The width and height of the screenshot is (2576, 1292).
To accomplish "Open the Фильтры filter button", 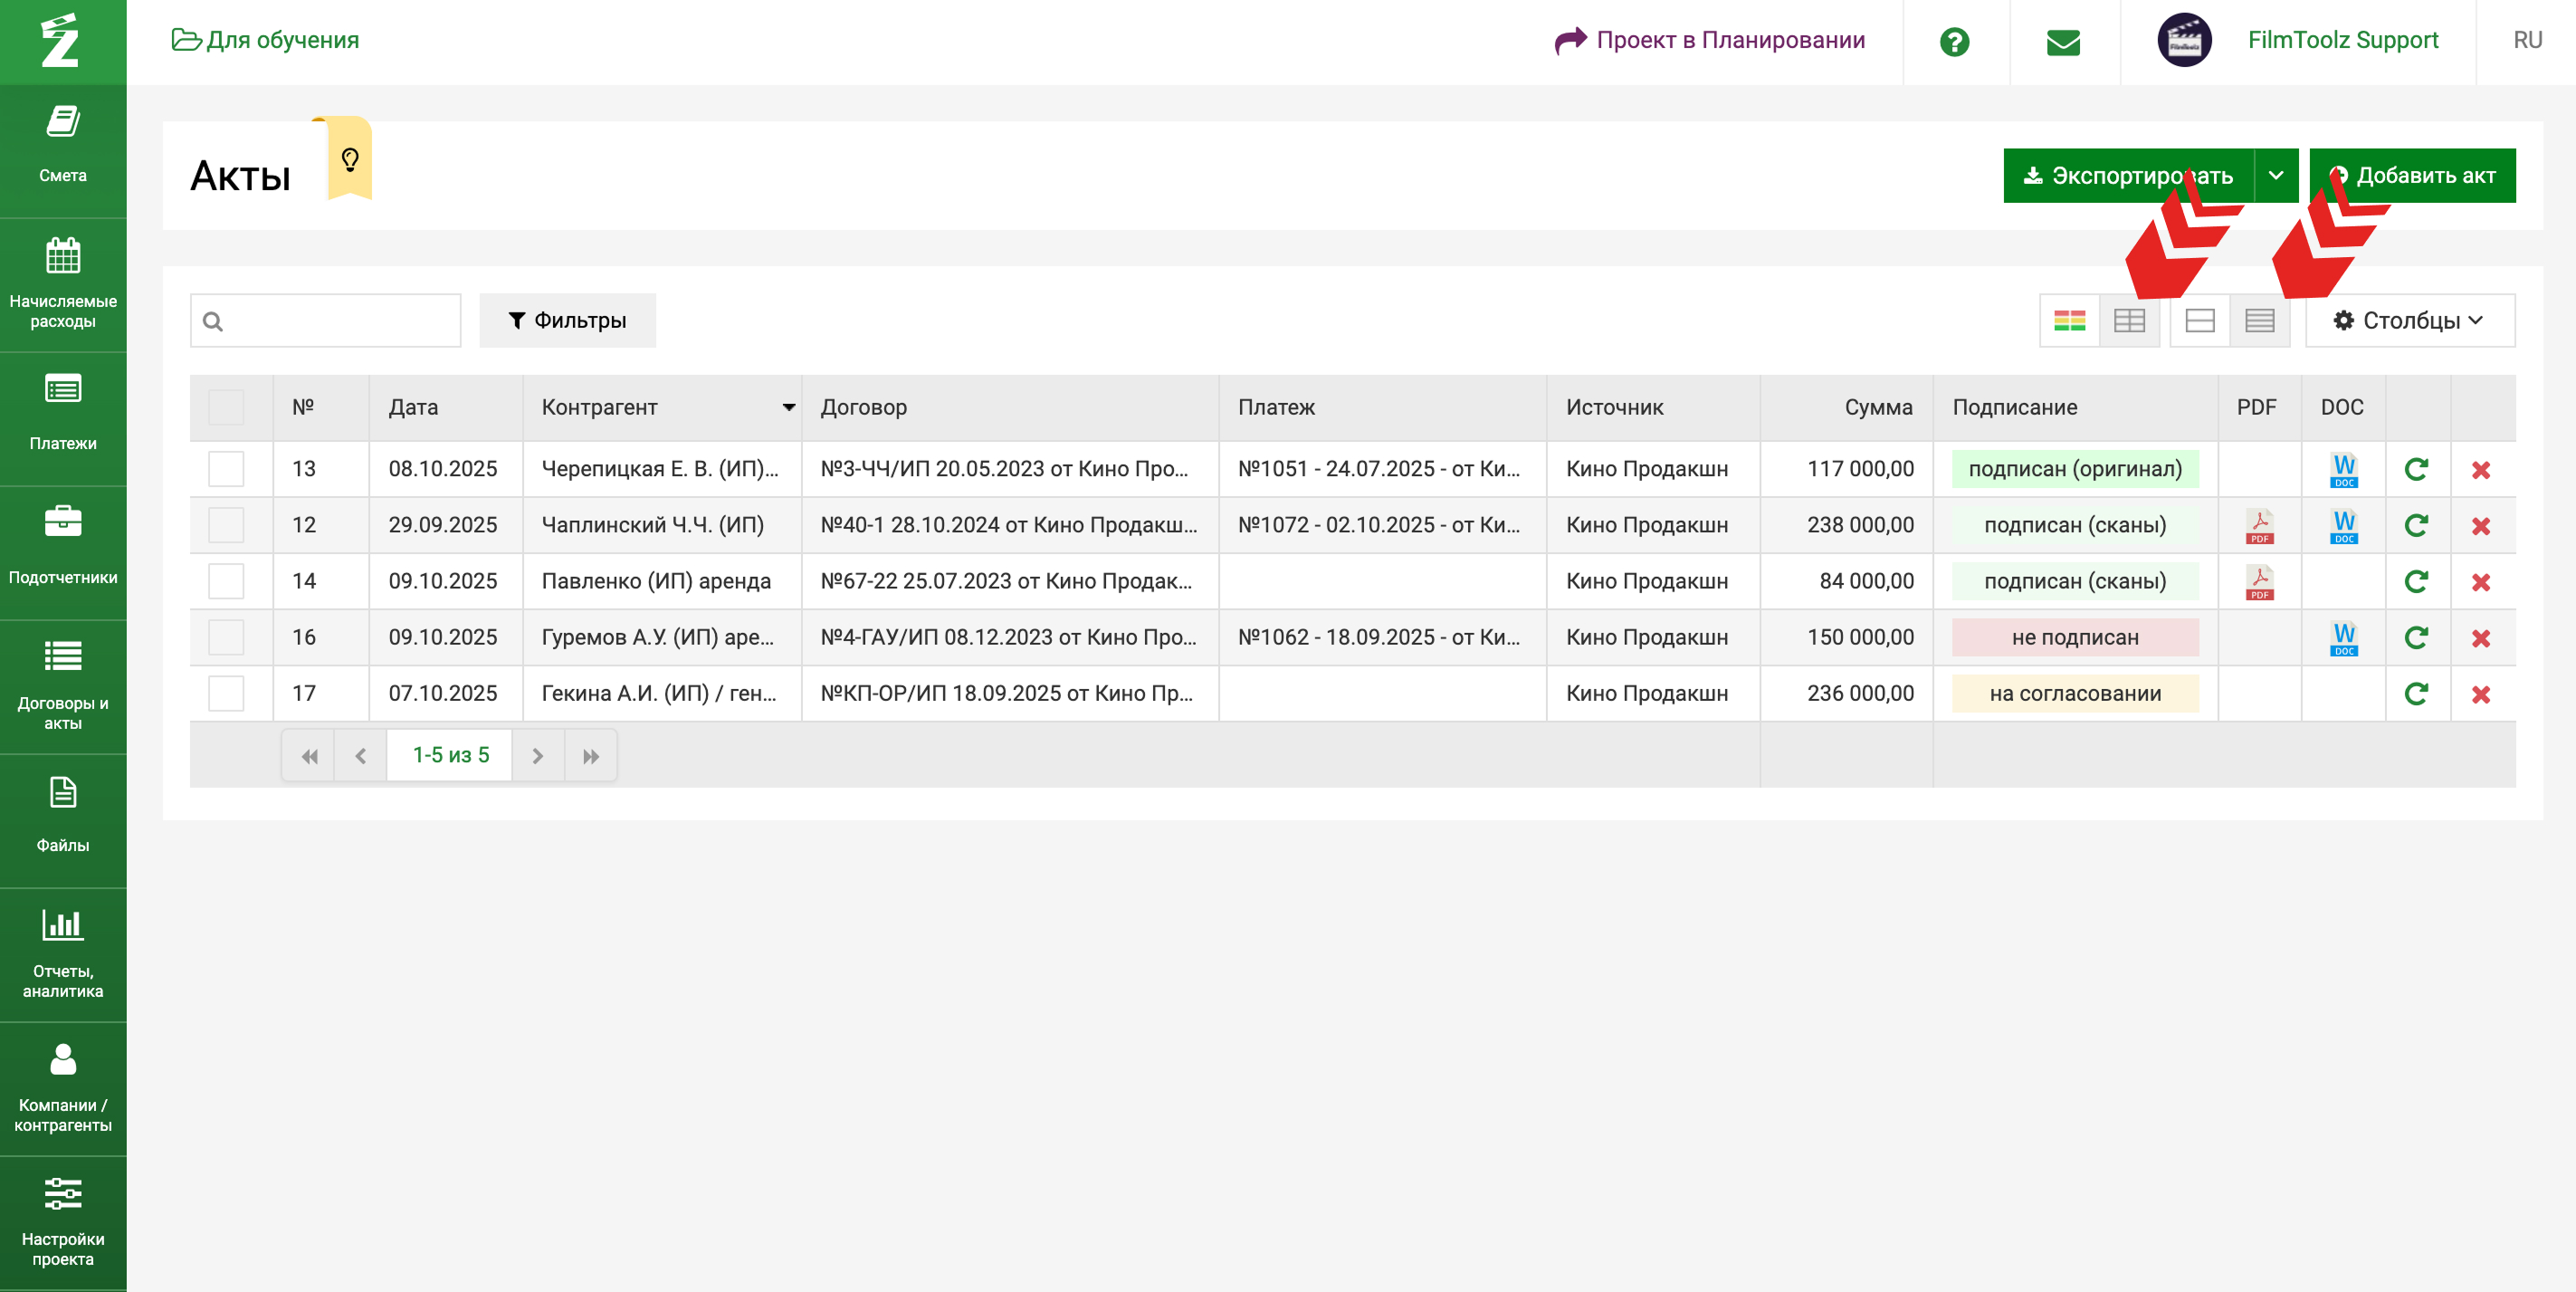I will (567, 320).
